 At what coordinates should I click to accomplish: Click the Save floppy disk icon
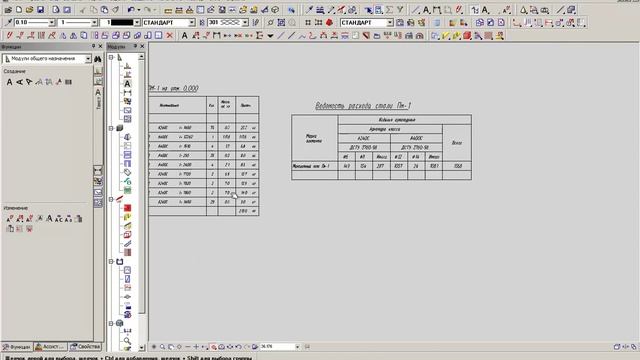(x=40, y=10)
